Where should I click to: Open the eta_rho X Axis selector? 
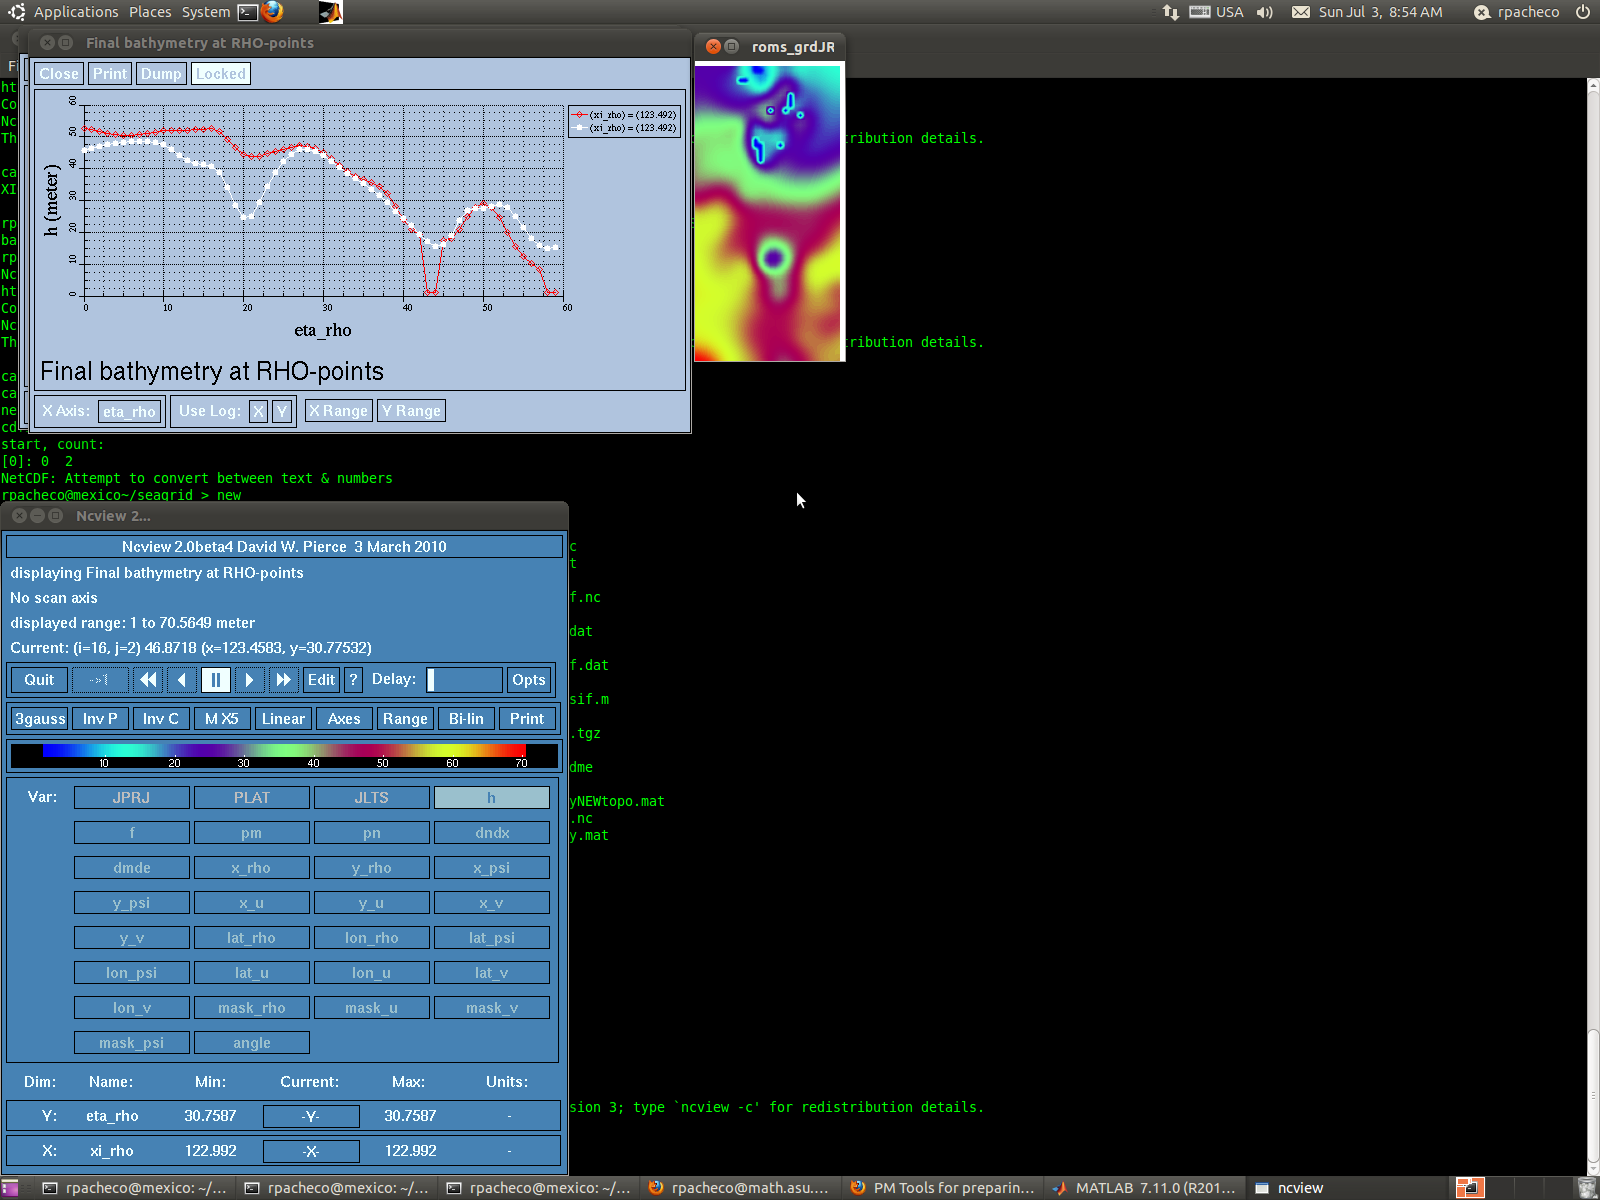click(x=130, y=412)
